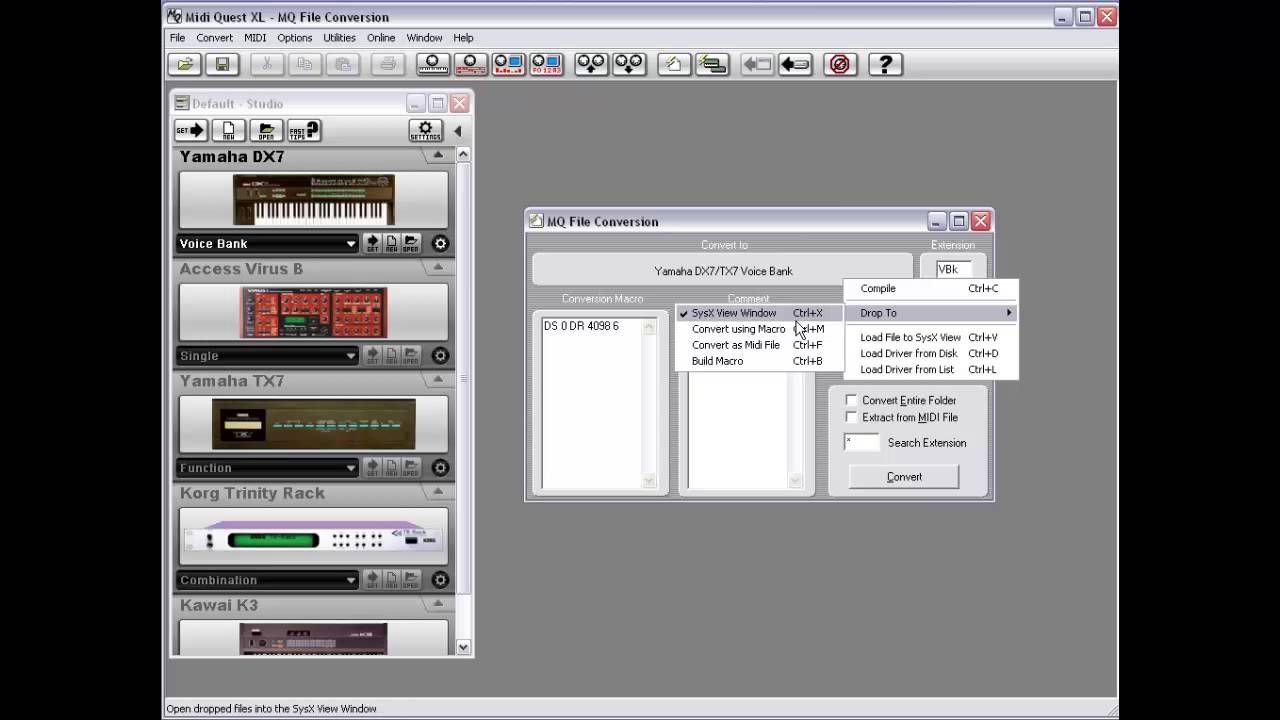Click the Access Virus B thumbnail

314,312
